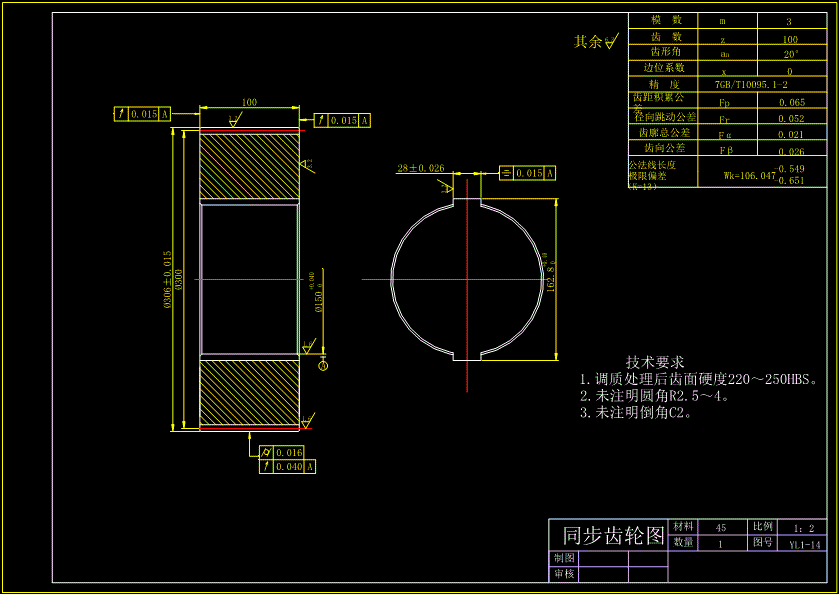
Task: Select the Fp value 0.065
Action: tap(792, 102)
